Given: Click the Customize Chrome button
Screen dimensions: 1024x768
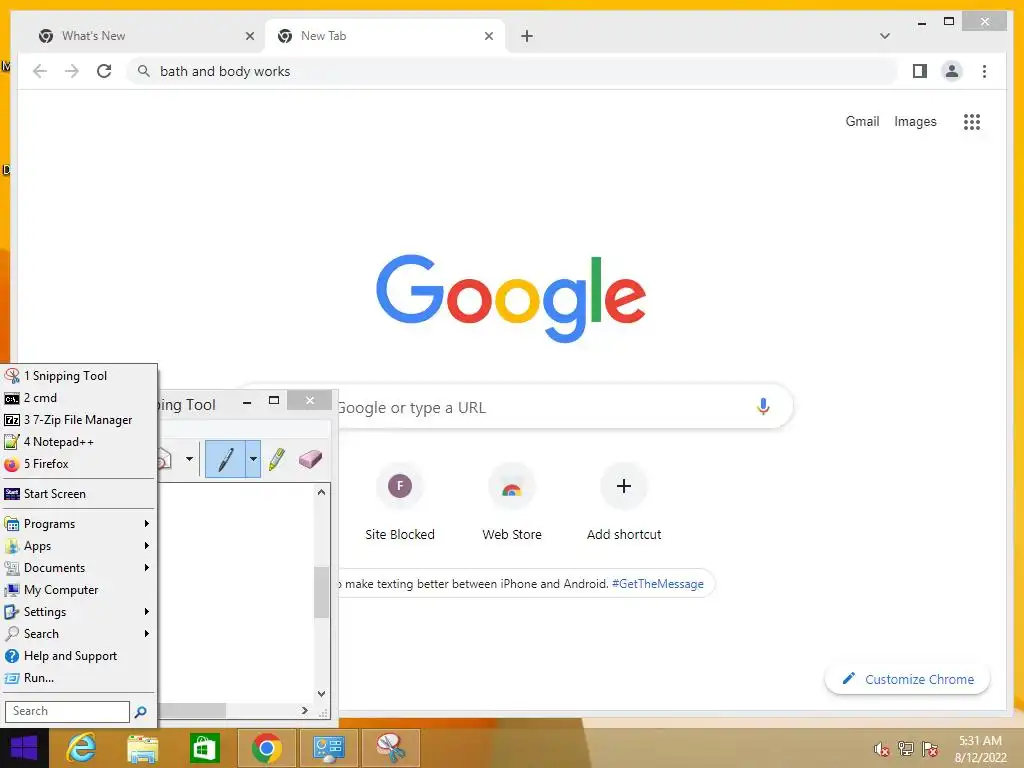Looking at the screenshot, I should click(907, 679).
